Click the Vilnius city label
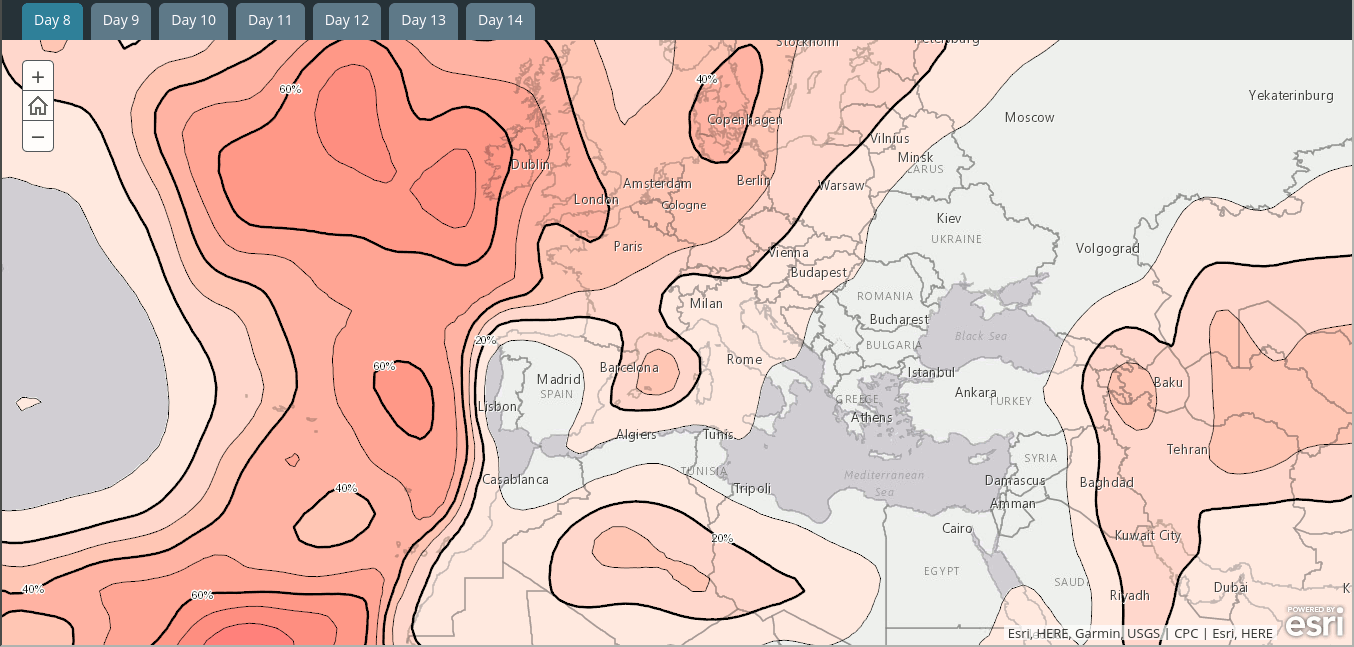The width and height of the screenshot is (1354, 647). tap(889, 138)
